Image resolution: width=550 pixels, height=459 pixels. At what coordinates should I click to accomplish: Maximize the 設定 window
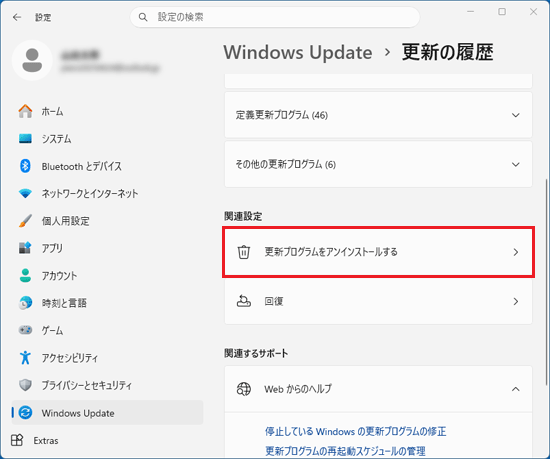tap(502, 12)
